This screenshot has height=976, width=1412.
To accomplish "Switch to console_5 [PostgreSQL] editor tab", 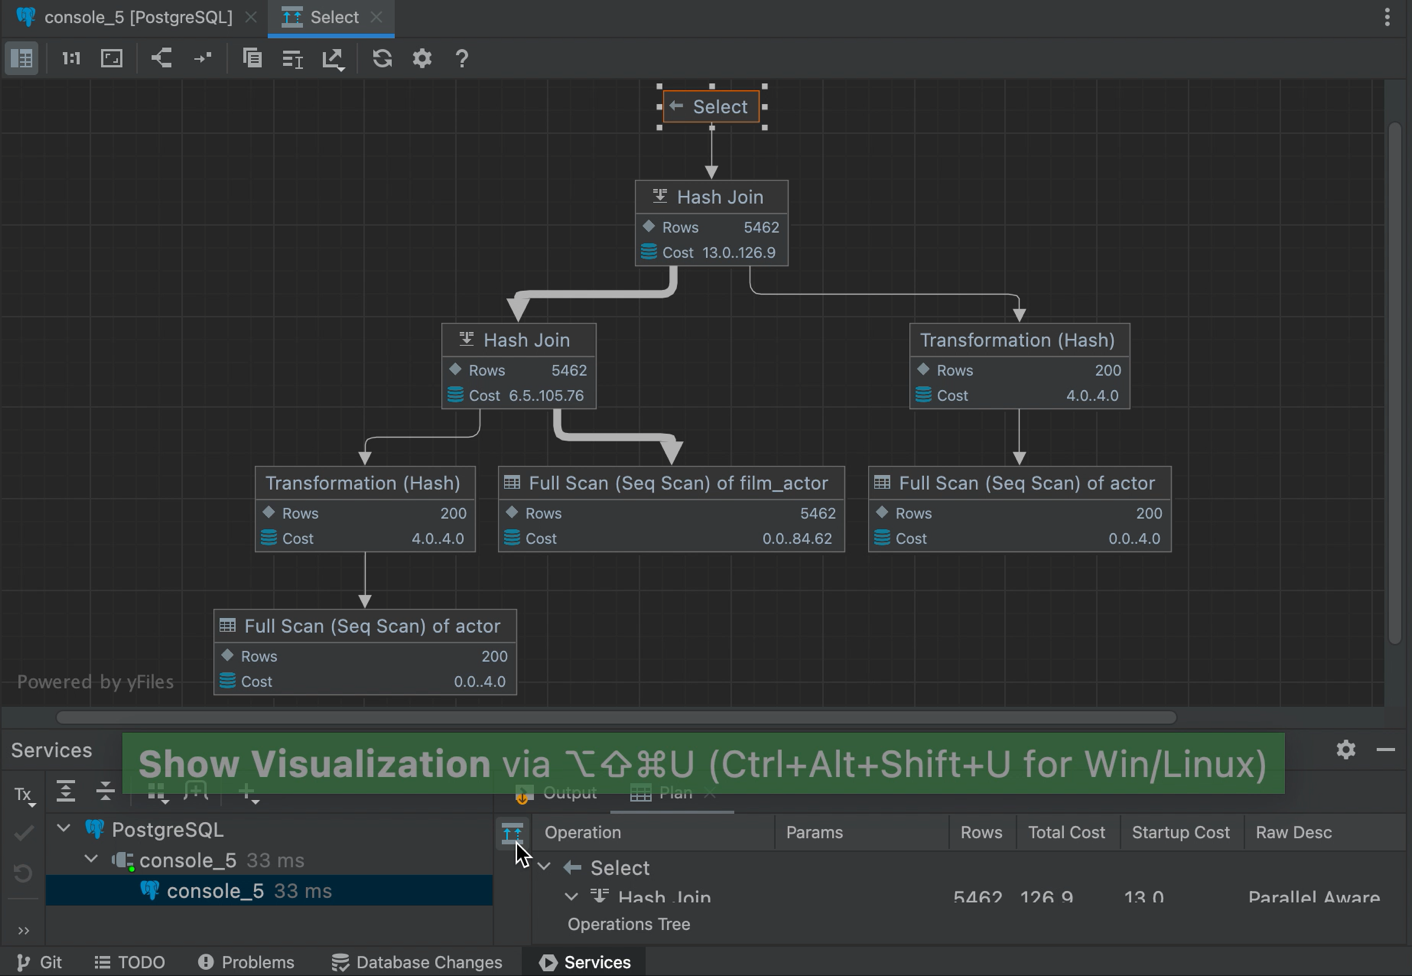I will pyautogui.click(x=138, y=17).
